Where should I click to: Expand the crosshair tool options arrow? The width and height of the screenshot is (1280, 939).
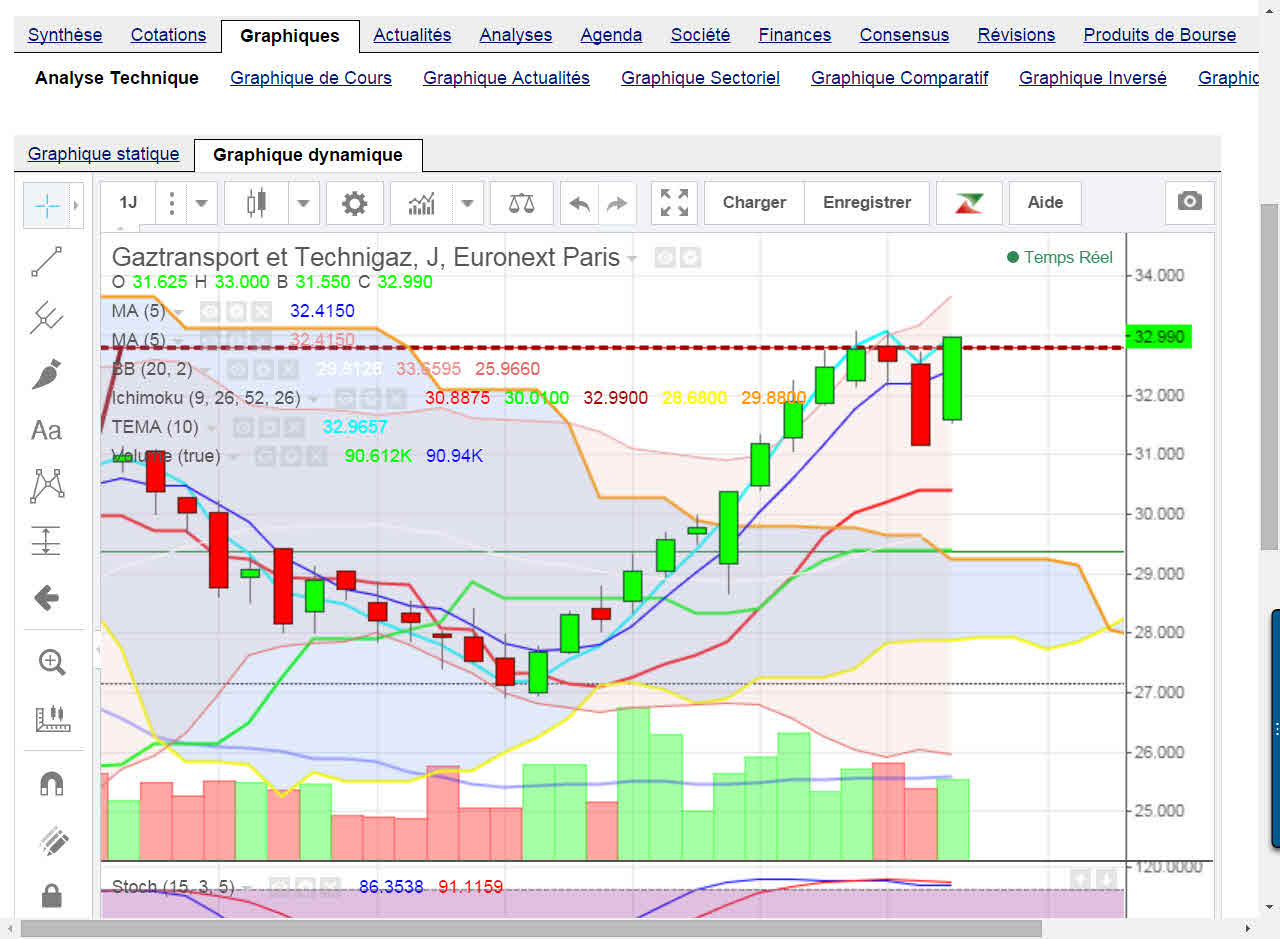[x=76, y=206]
